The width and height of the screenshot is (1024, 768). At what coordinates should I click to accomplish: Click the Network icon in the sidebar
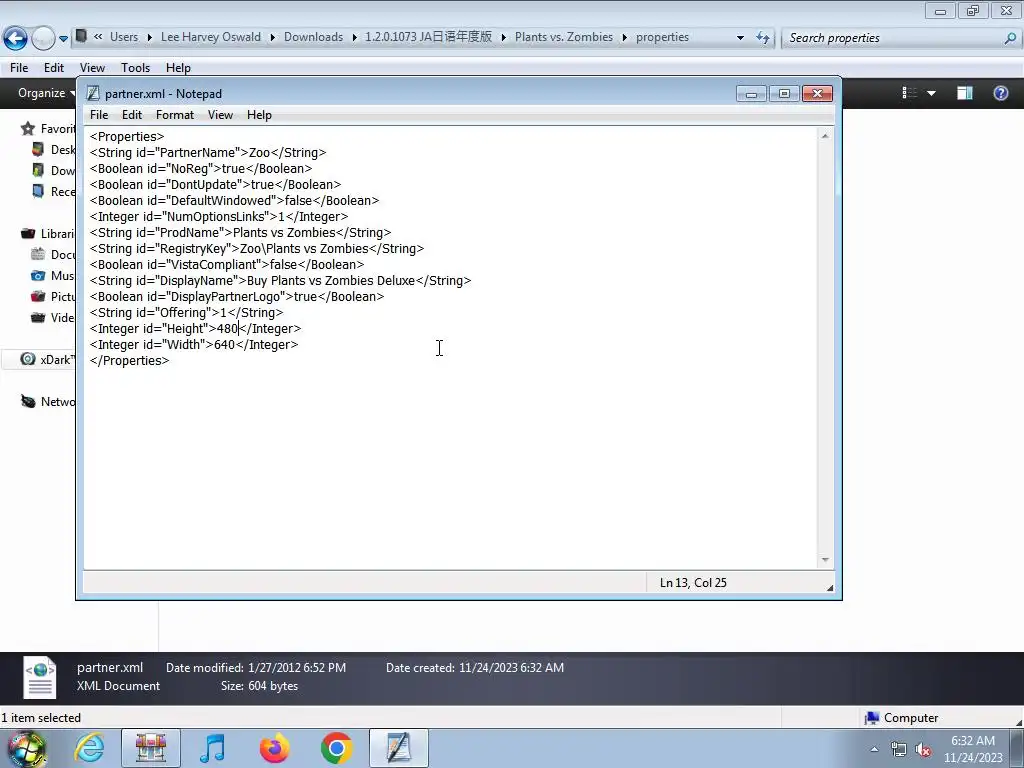tap(27, 401)
